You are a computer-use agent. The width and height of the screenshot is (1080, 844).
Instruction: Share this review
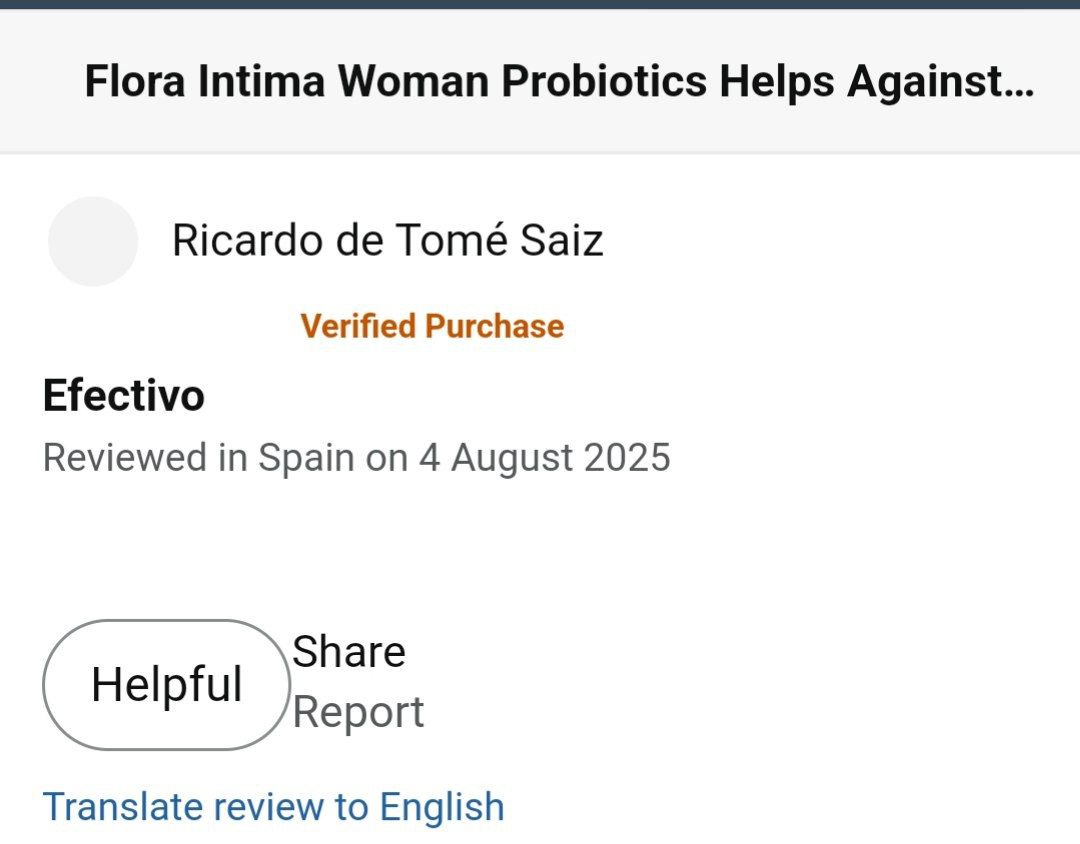coord(349,652)
